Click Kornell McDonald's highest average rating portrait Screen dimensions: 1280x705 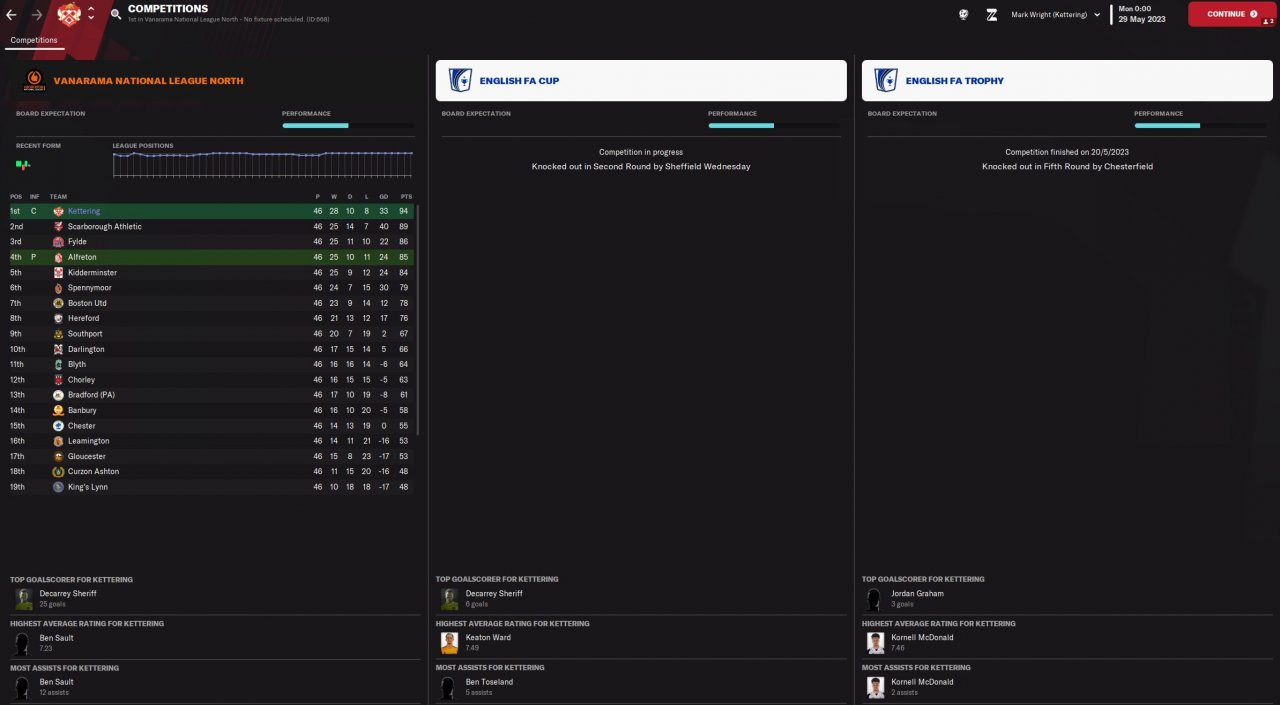(876, 643)
